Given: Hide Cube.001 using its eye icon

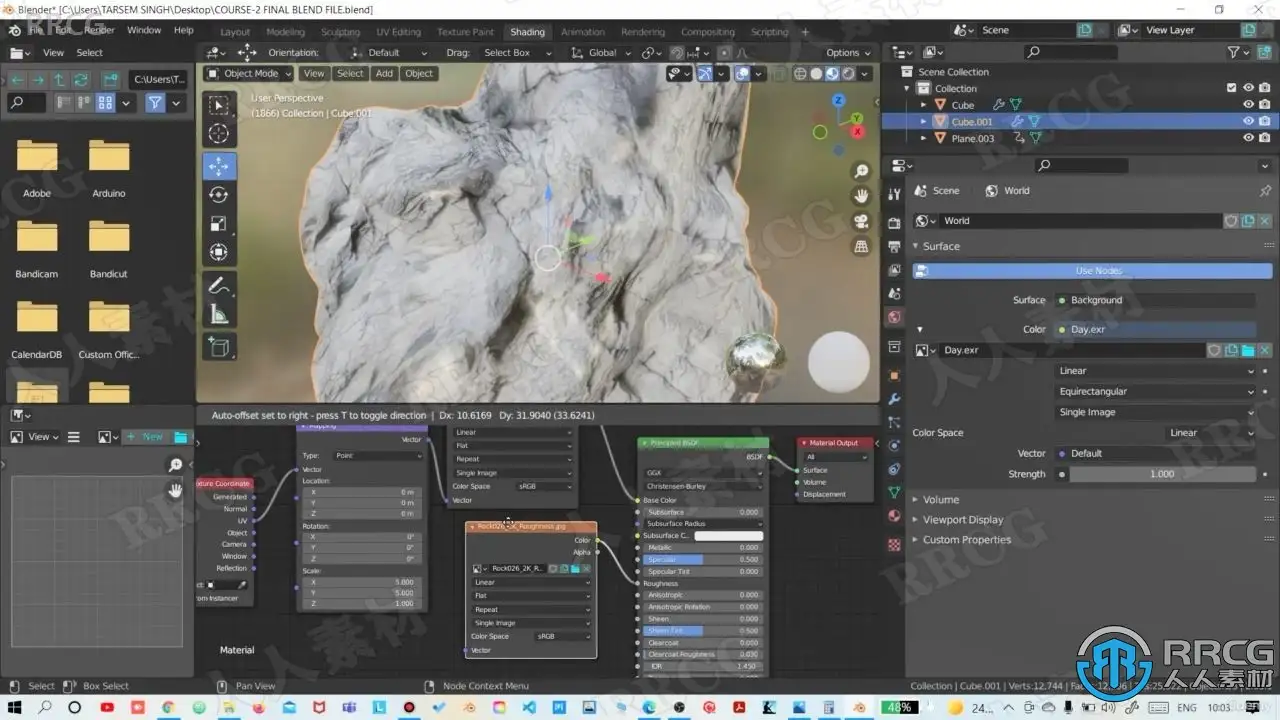Looking at the screenshot, I should pos(1248,122).
